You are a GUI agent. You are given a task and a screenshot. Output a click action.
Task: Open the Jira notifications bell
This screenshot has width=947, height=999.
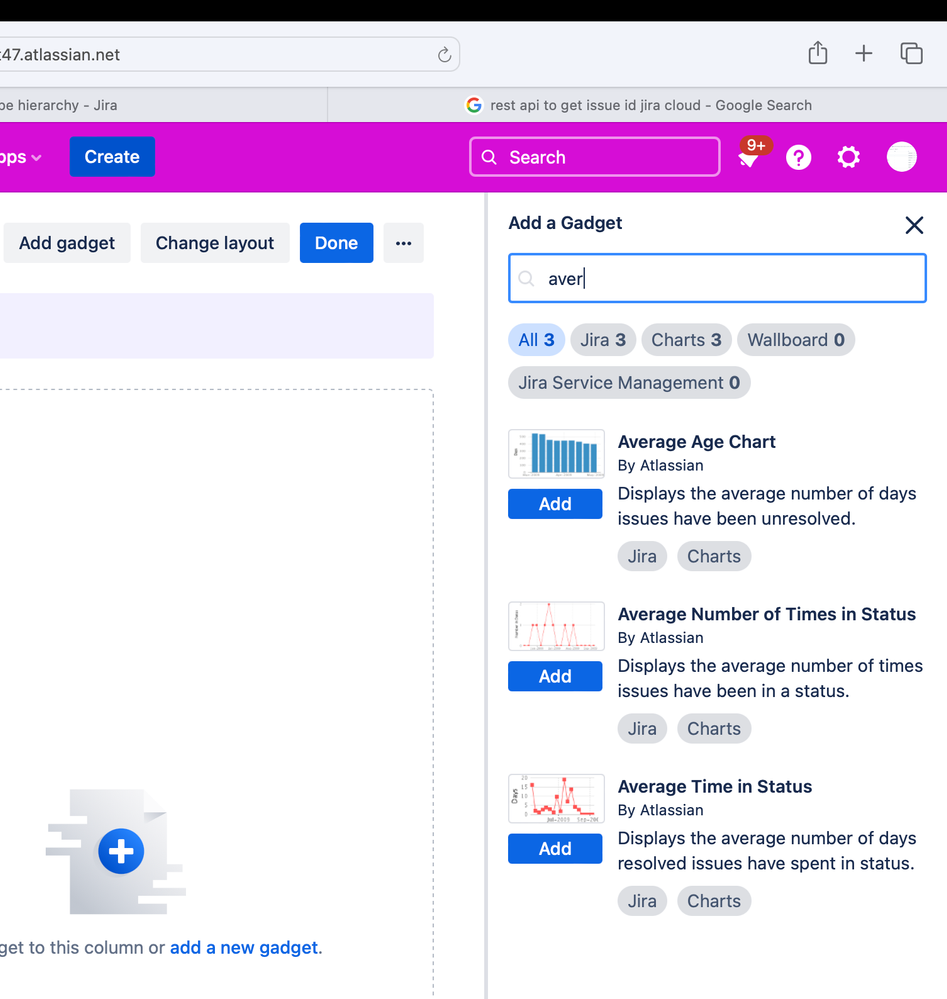click(x=749, y=158)
